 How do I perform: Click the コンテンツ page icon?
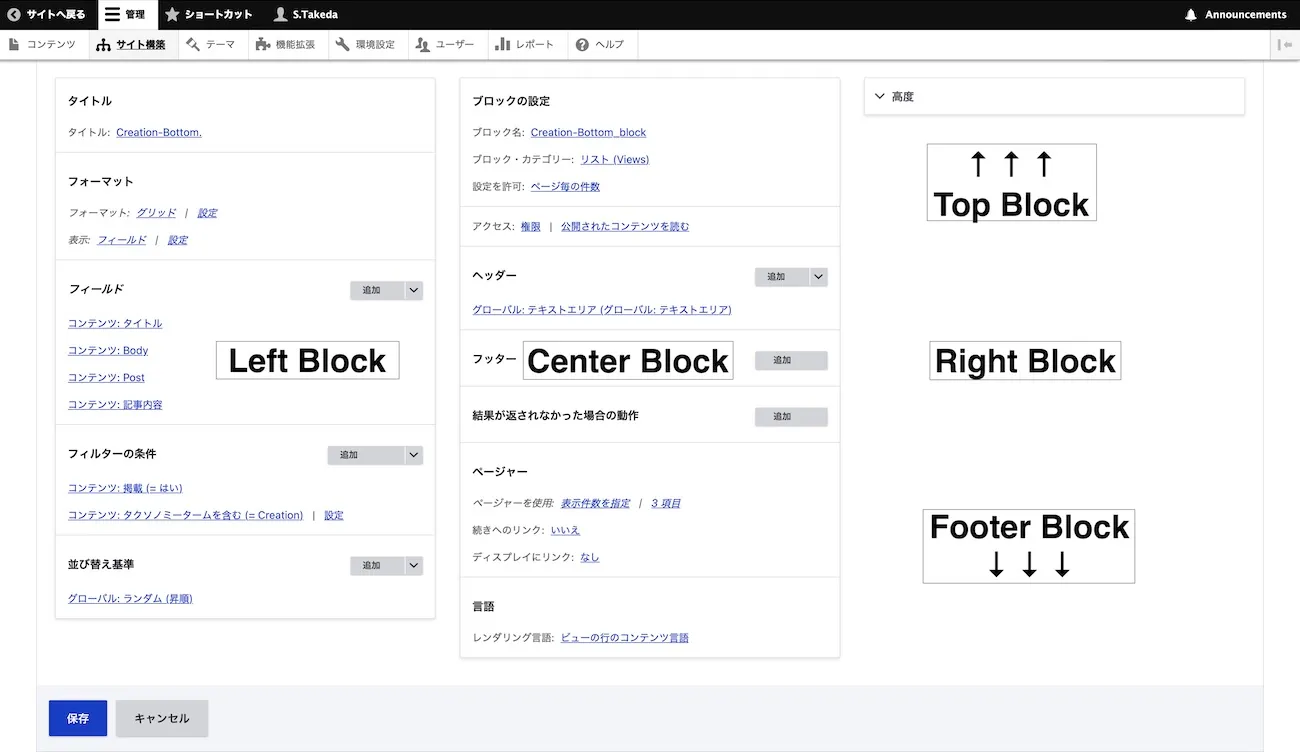coord(14,45)
